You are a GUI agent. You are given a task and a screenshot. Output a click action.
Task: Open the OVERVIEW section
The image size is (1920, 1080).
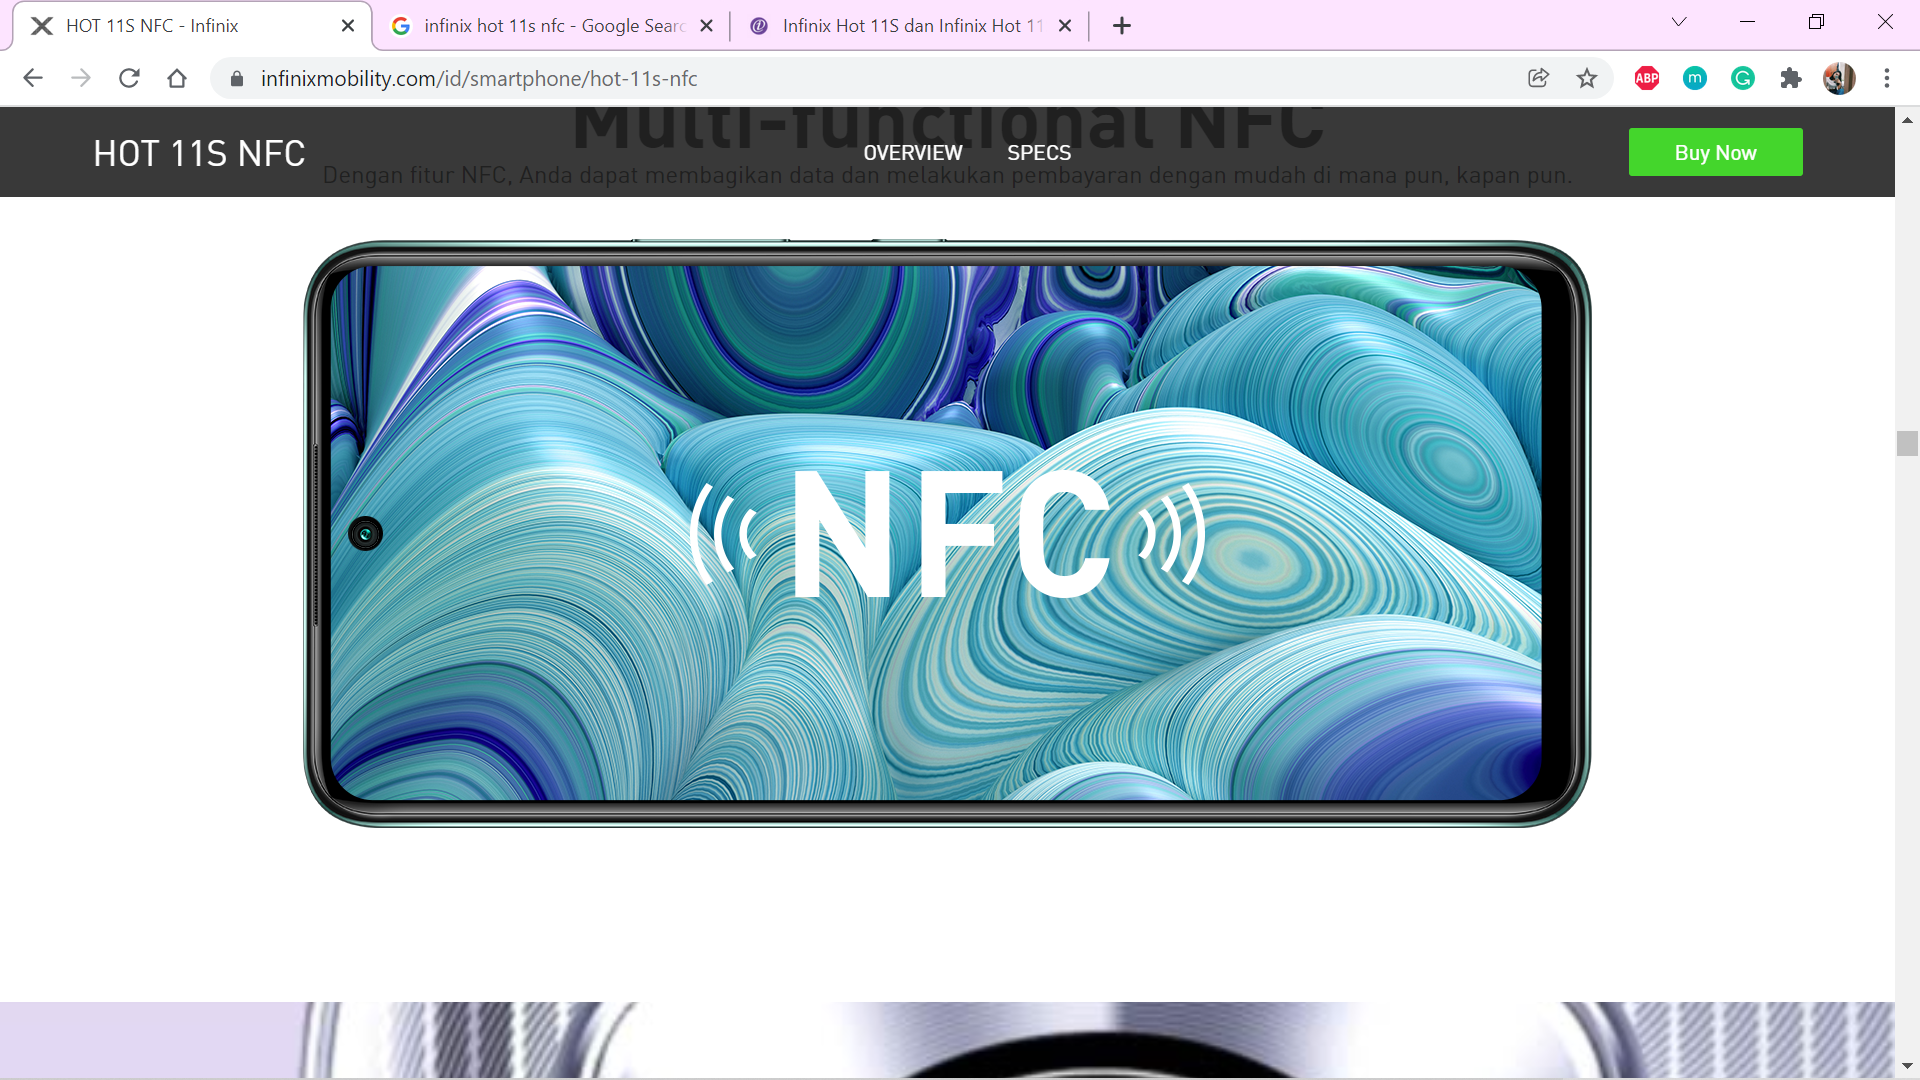[913, 153]
